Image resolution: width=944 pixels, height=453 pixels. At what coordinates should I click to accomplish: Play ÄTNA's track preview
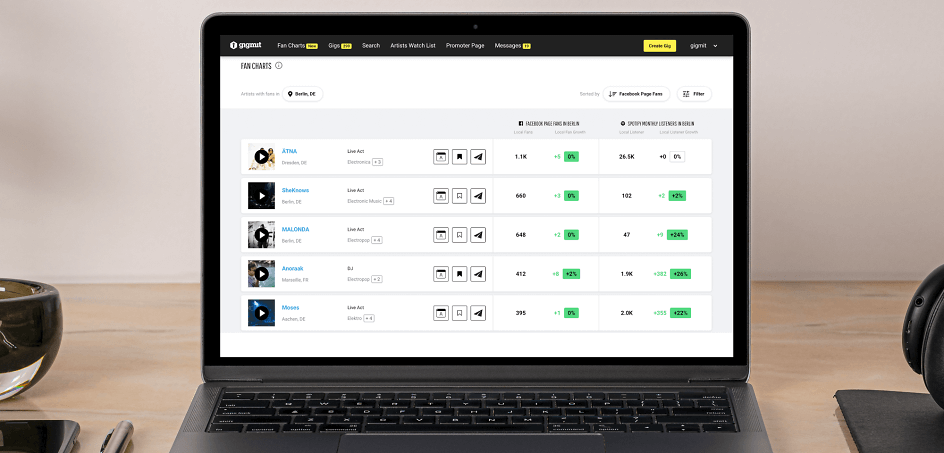click(261, 157)
